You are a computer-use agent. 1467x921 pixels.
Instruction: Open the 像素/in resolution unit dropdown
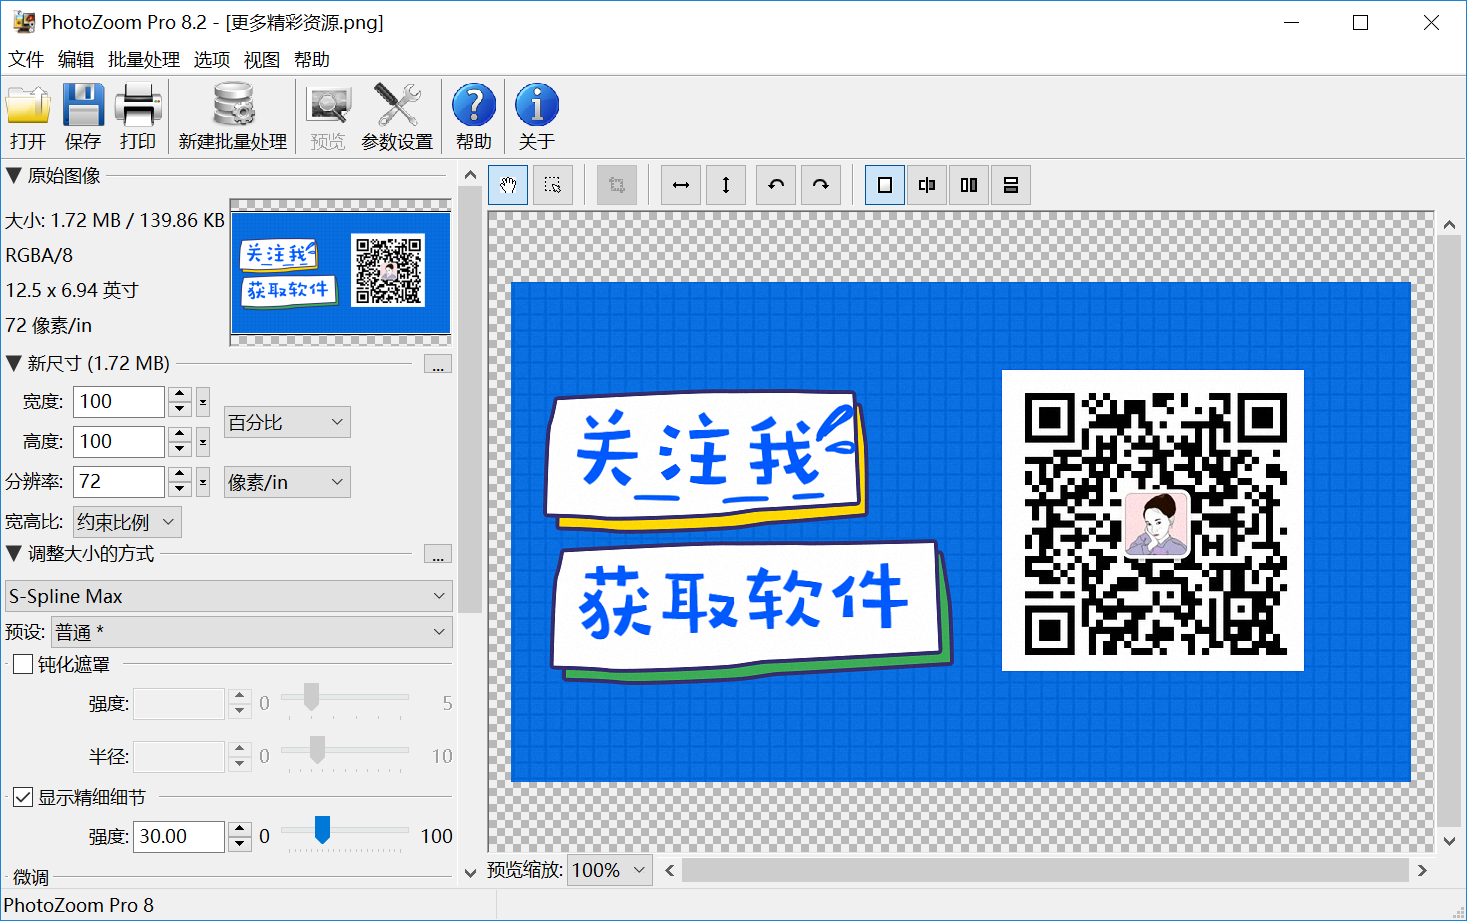coord(287,482)
